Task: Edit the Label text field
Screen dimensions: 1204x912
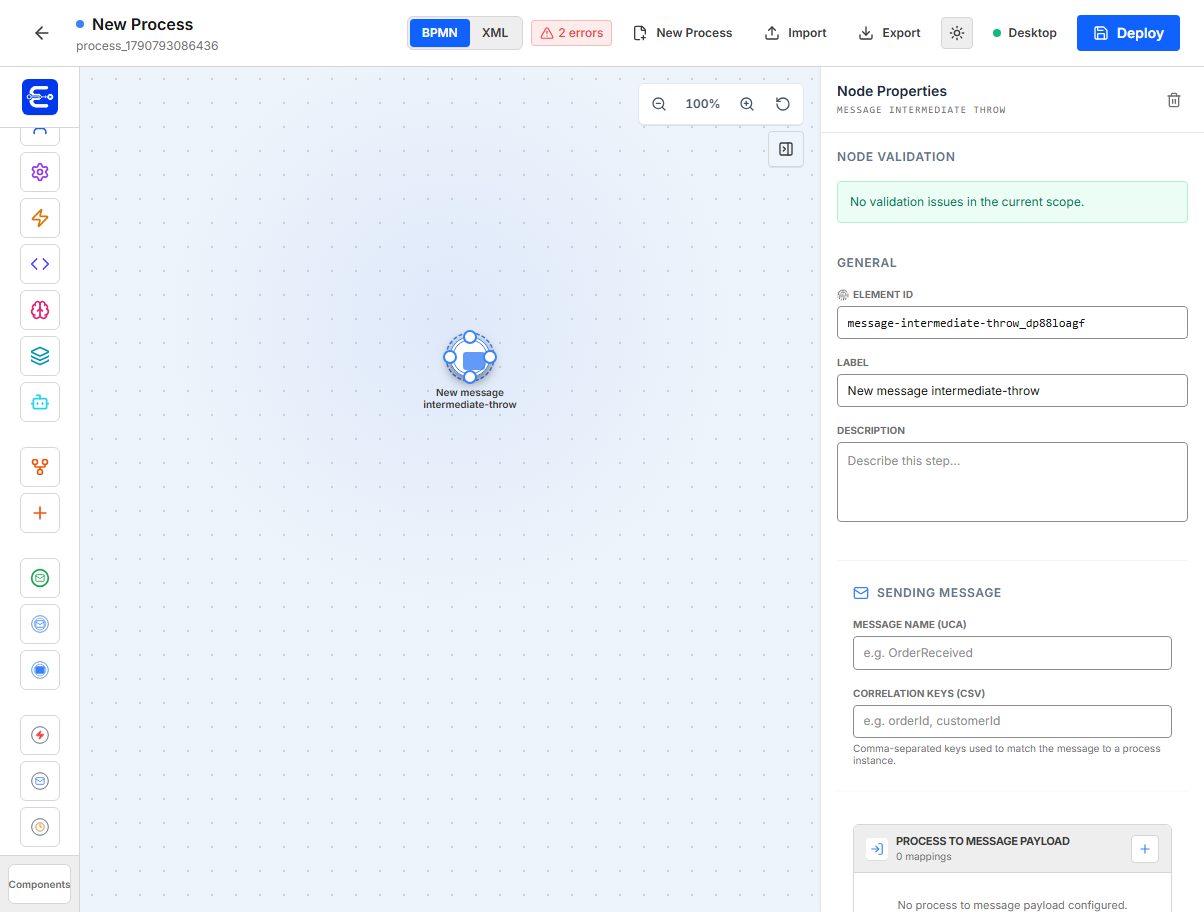Action: click(x=1012, y=391)
